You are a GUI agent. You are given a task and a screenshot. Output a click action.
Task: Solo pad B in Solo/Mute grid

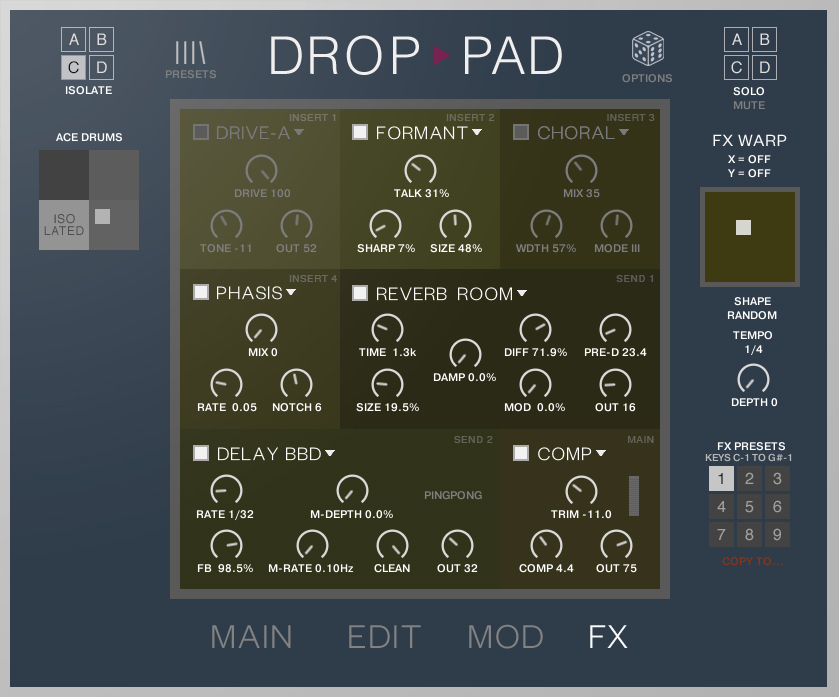tap(764, 40)
